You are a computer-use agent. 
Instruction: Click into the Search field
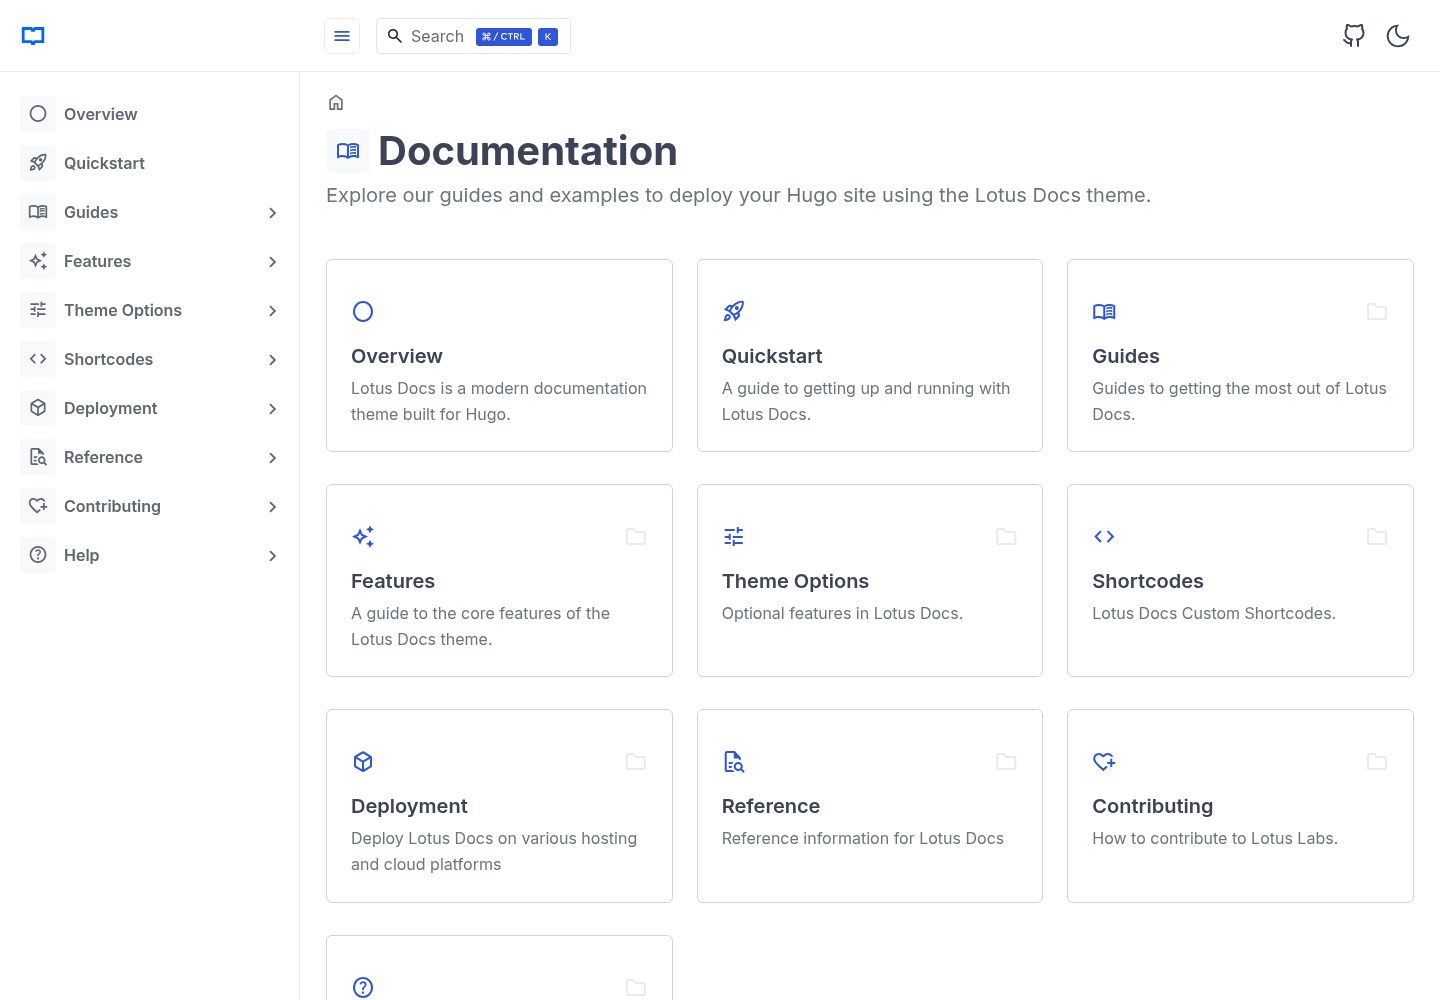point(473,36)
